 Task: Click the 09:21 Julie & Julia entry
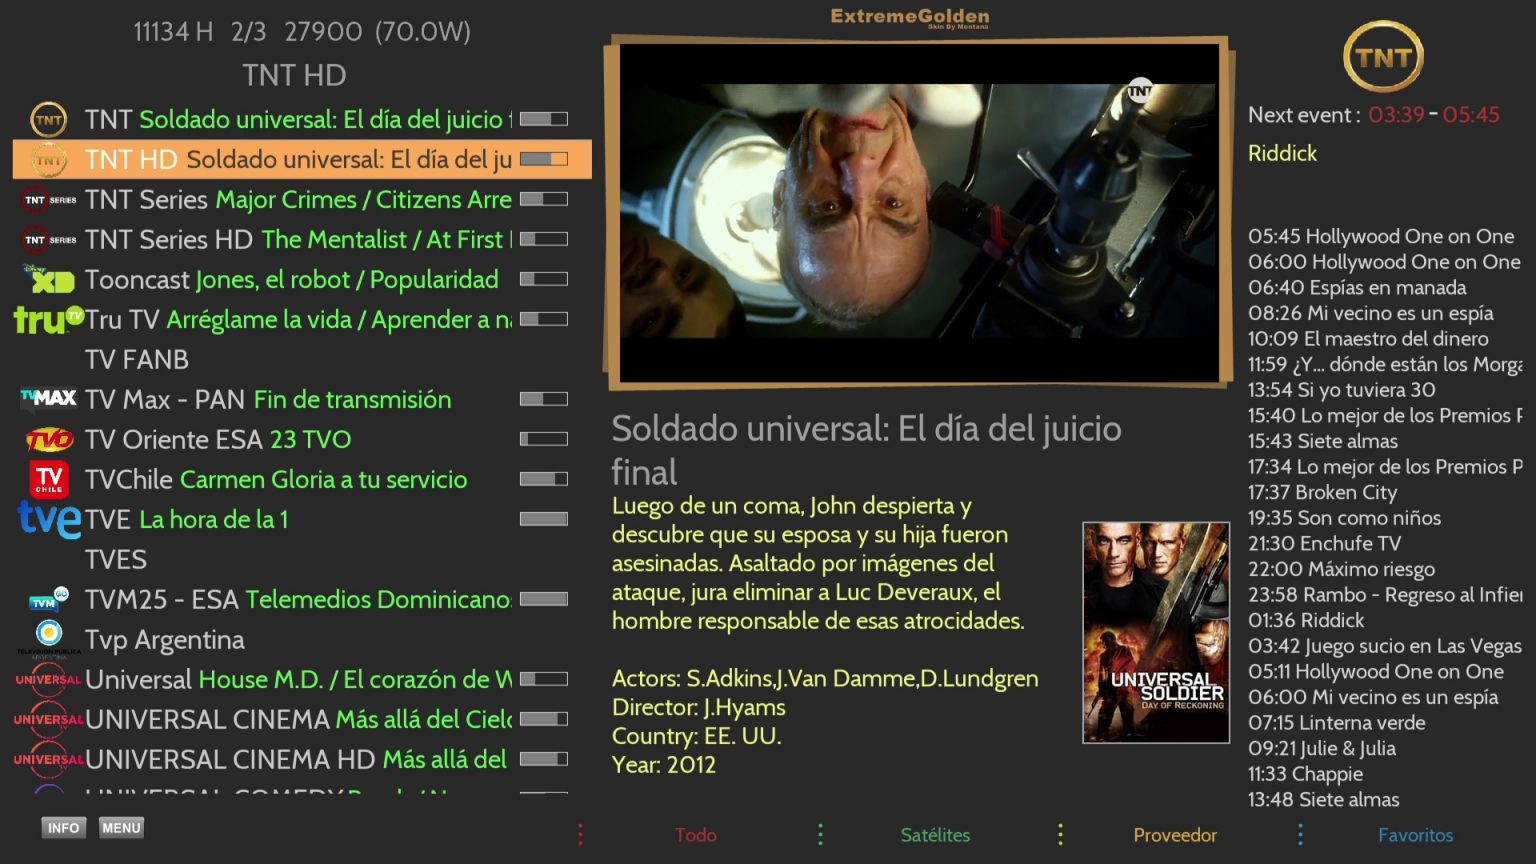tap(1322, 748)
